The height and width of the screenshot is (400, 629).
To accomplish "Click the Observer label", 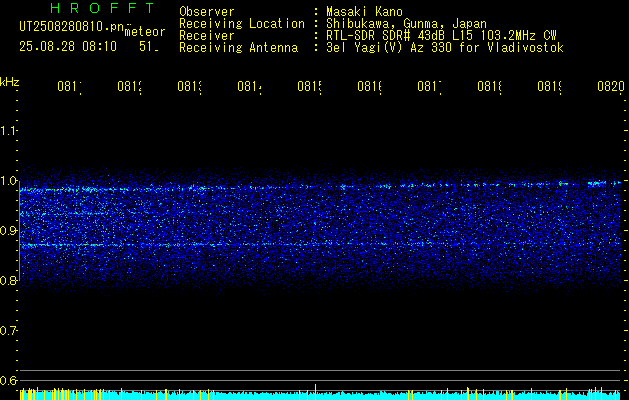I will (207, 11).
